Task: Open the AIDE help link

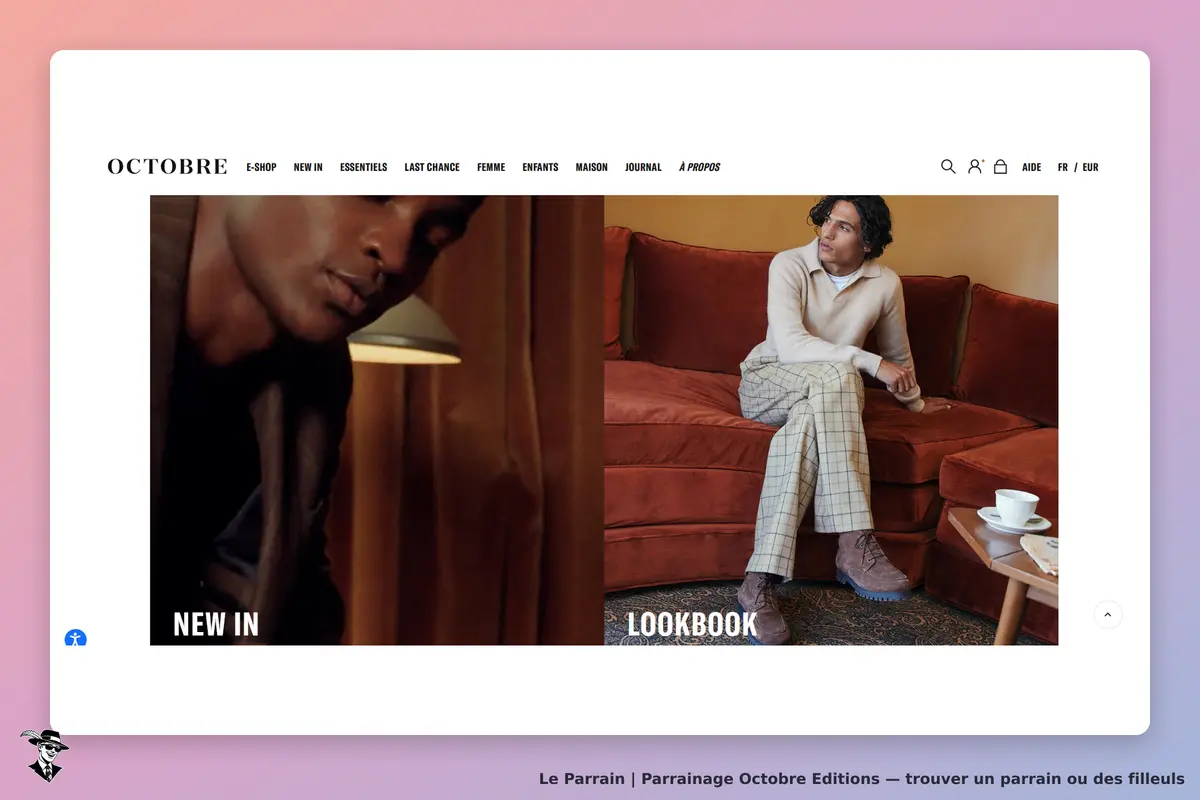Action: (x=1031, y=167)
